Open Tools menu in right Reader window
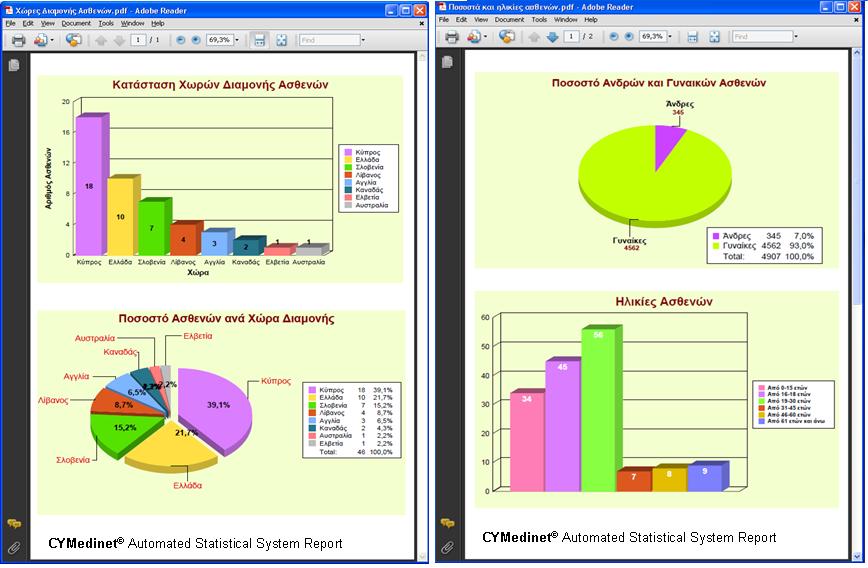Screen dimensions: 868x568 [x=539, y=19]
